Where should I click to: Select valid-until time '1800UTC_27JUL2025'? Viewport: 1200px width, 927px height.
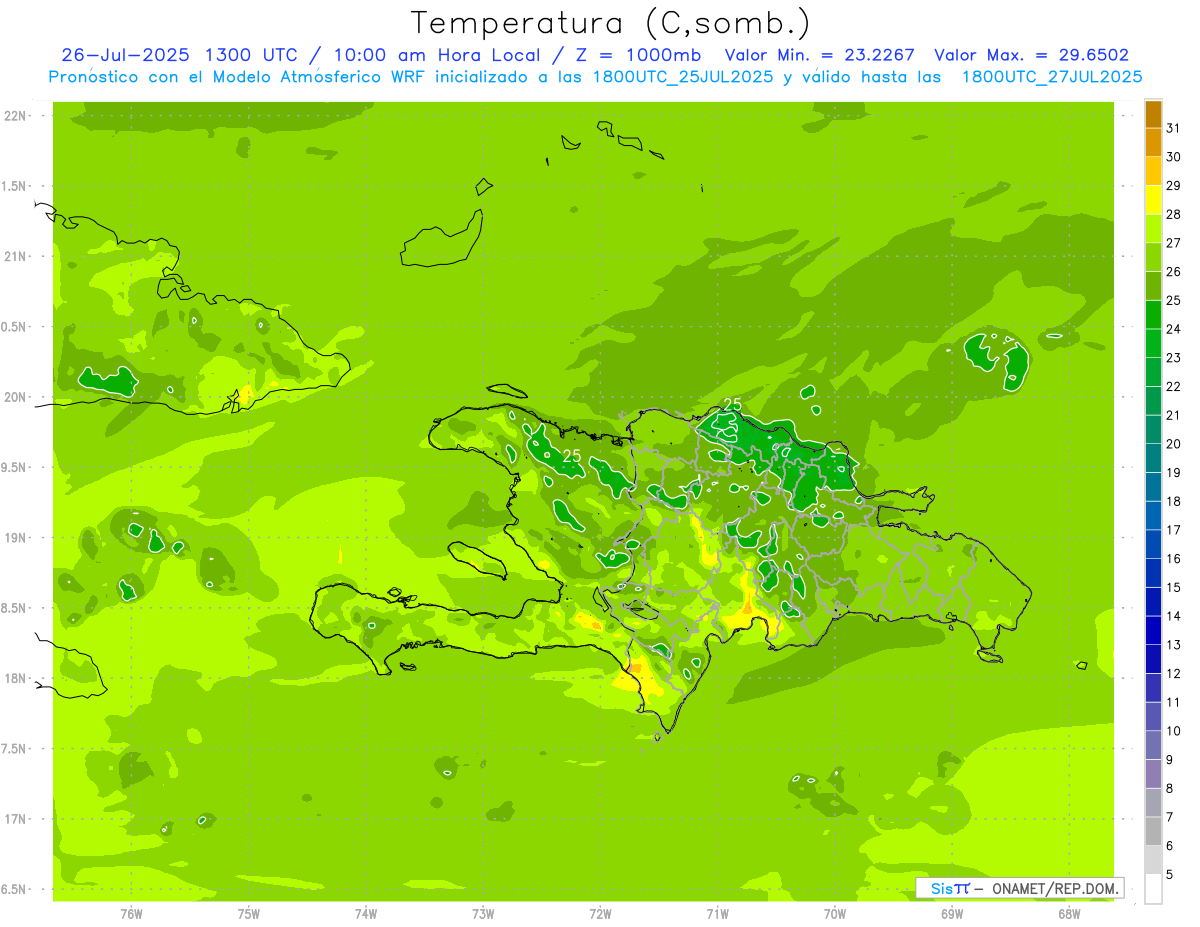point(1052,77)
